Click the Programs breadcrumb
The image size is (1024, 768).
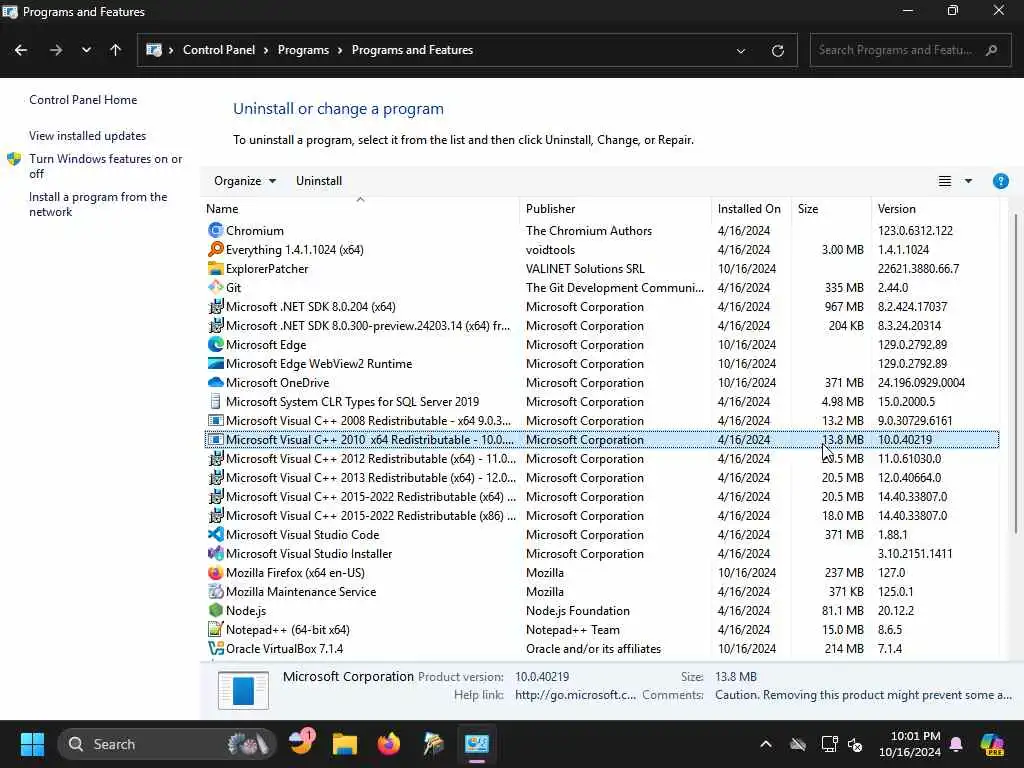click(x=303, y=50)
